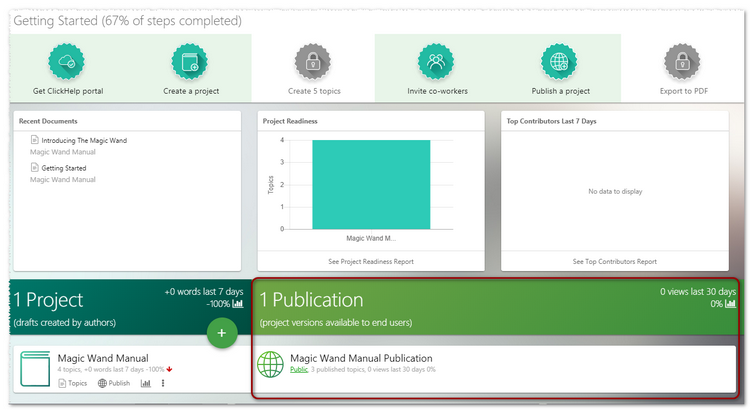Click the +0 words last 7 days text

coord(204,292)
